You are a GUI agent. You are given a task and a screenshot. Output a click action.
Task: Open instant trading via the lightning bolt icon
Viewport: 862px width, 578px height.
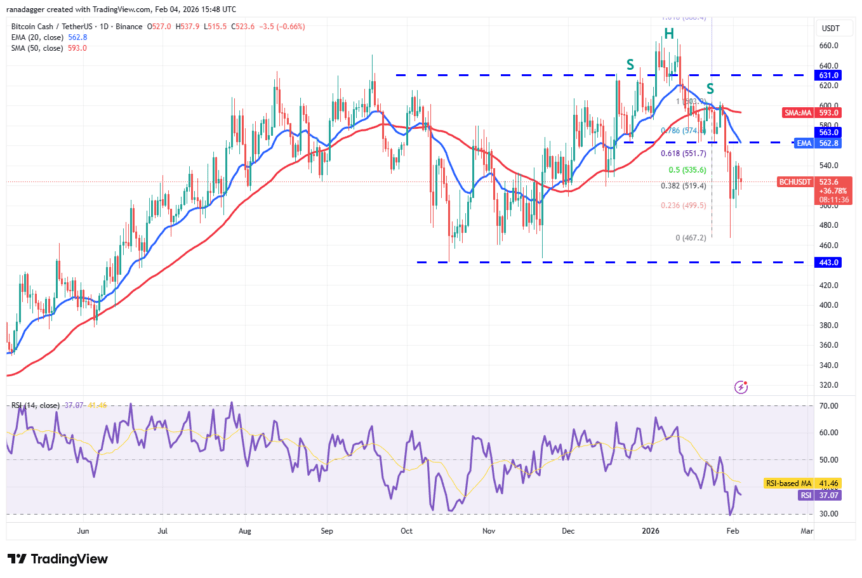[740, 387]
